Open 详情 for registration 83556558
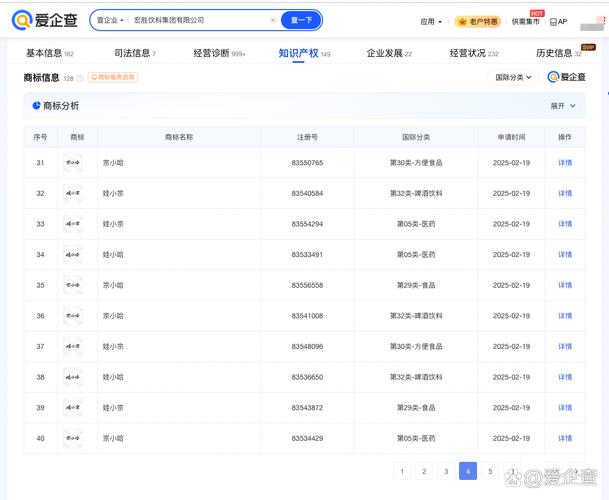Image resolution: width=609 pixels, height=500 pixels. [x=565, y=285]
